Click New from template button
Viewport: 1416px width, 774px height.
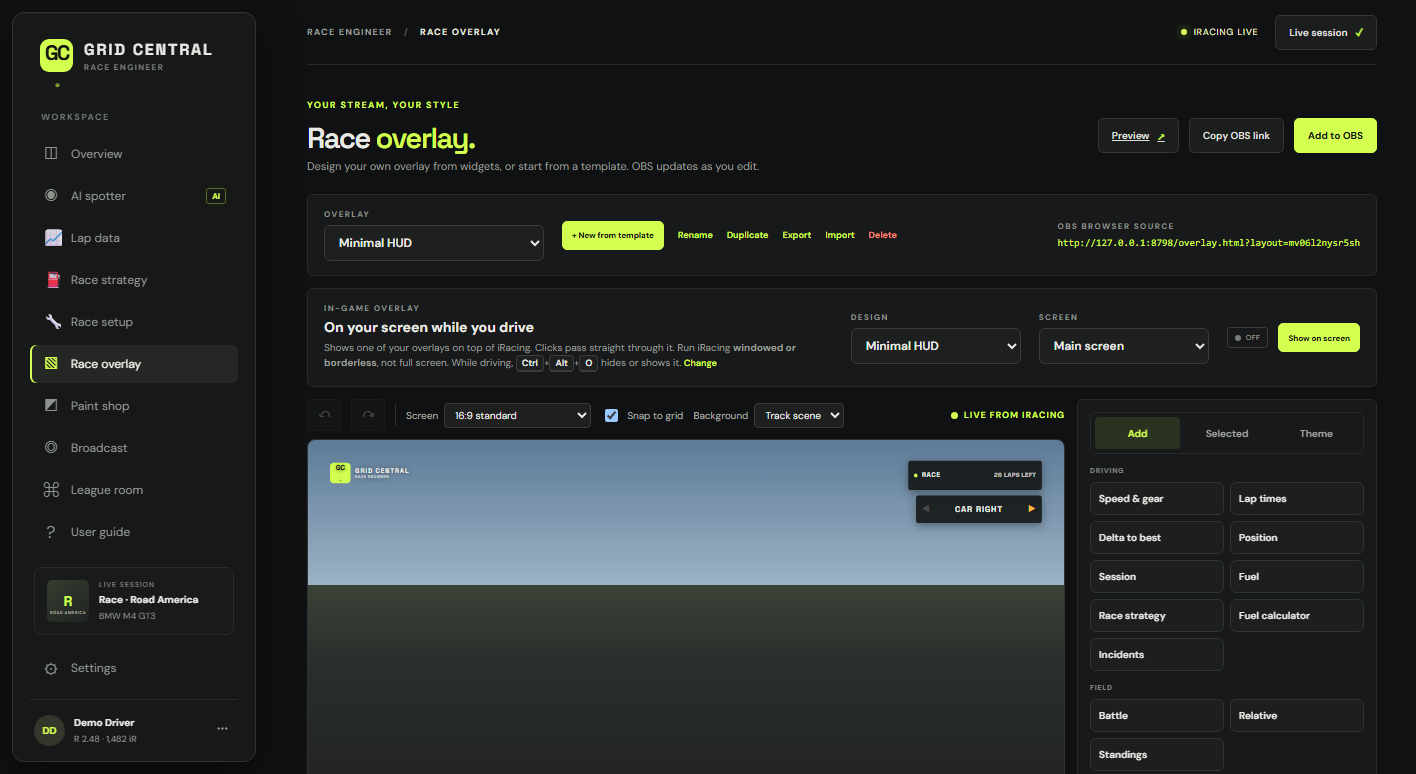point(613,235)
